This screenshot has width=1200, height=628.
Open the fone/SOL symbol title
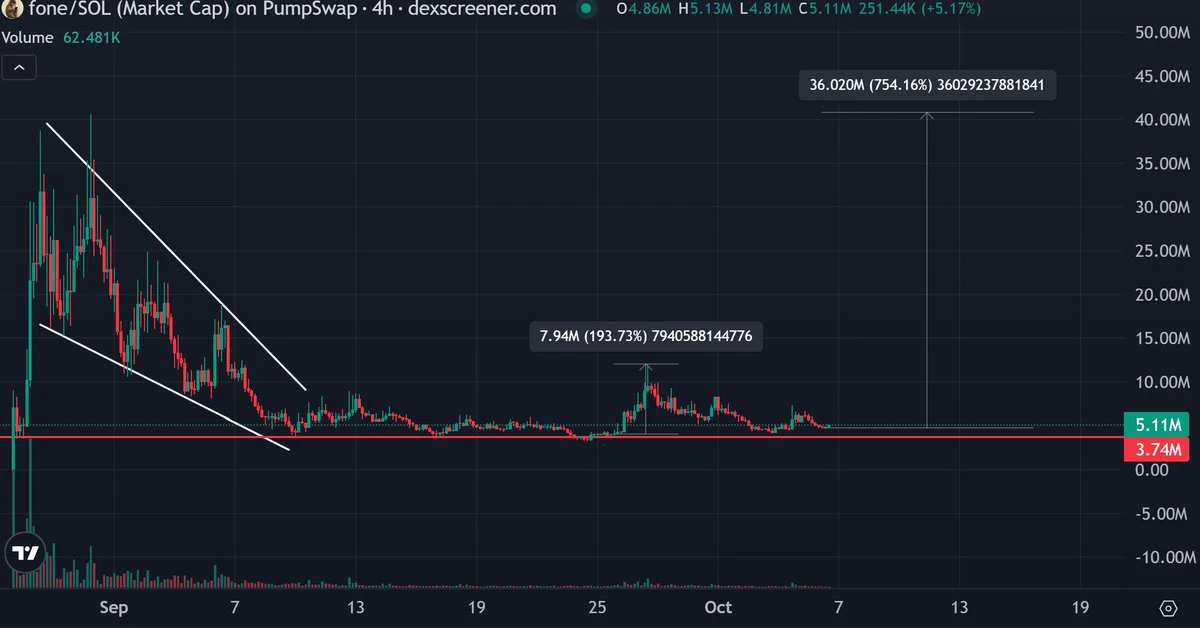[x=293, y=9]
